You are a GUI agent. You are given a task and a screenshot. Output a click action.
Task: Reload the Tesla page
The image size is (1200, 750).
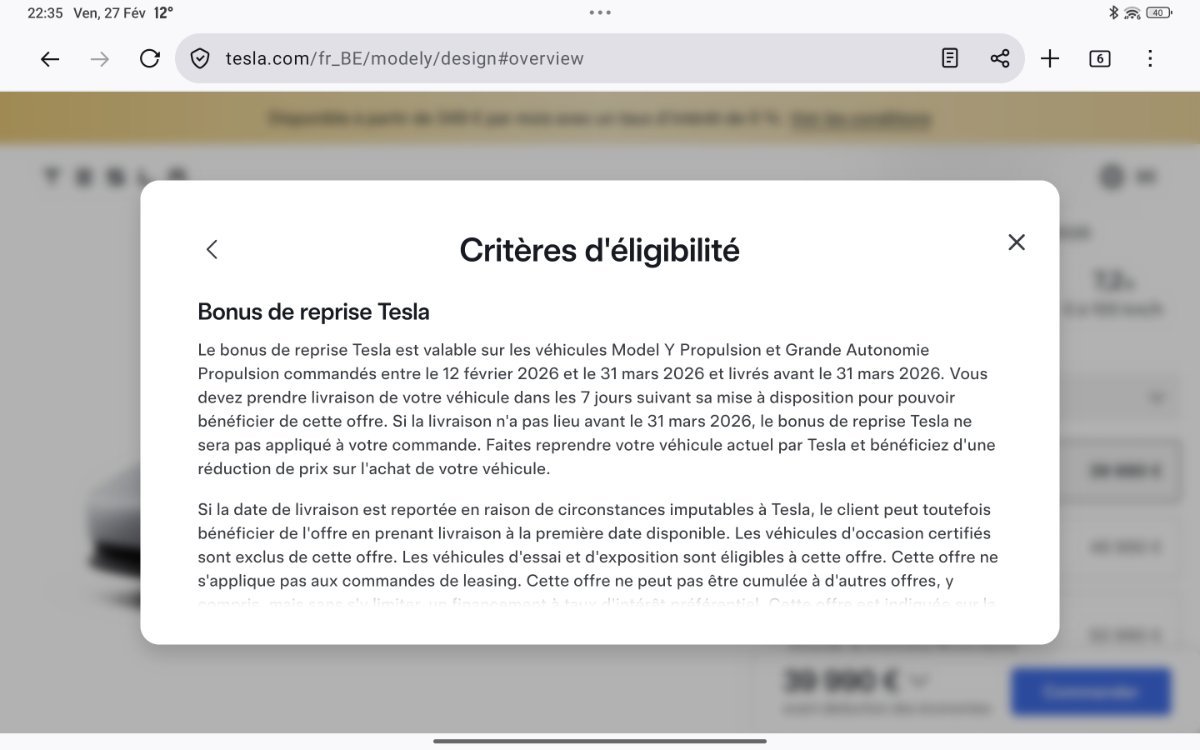point(150,59)
